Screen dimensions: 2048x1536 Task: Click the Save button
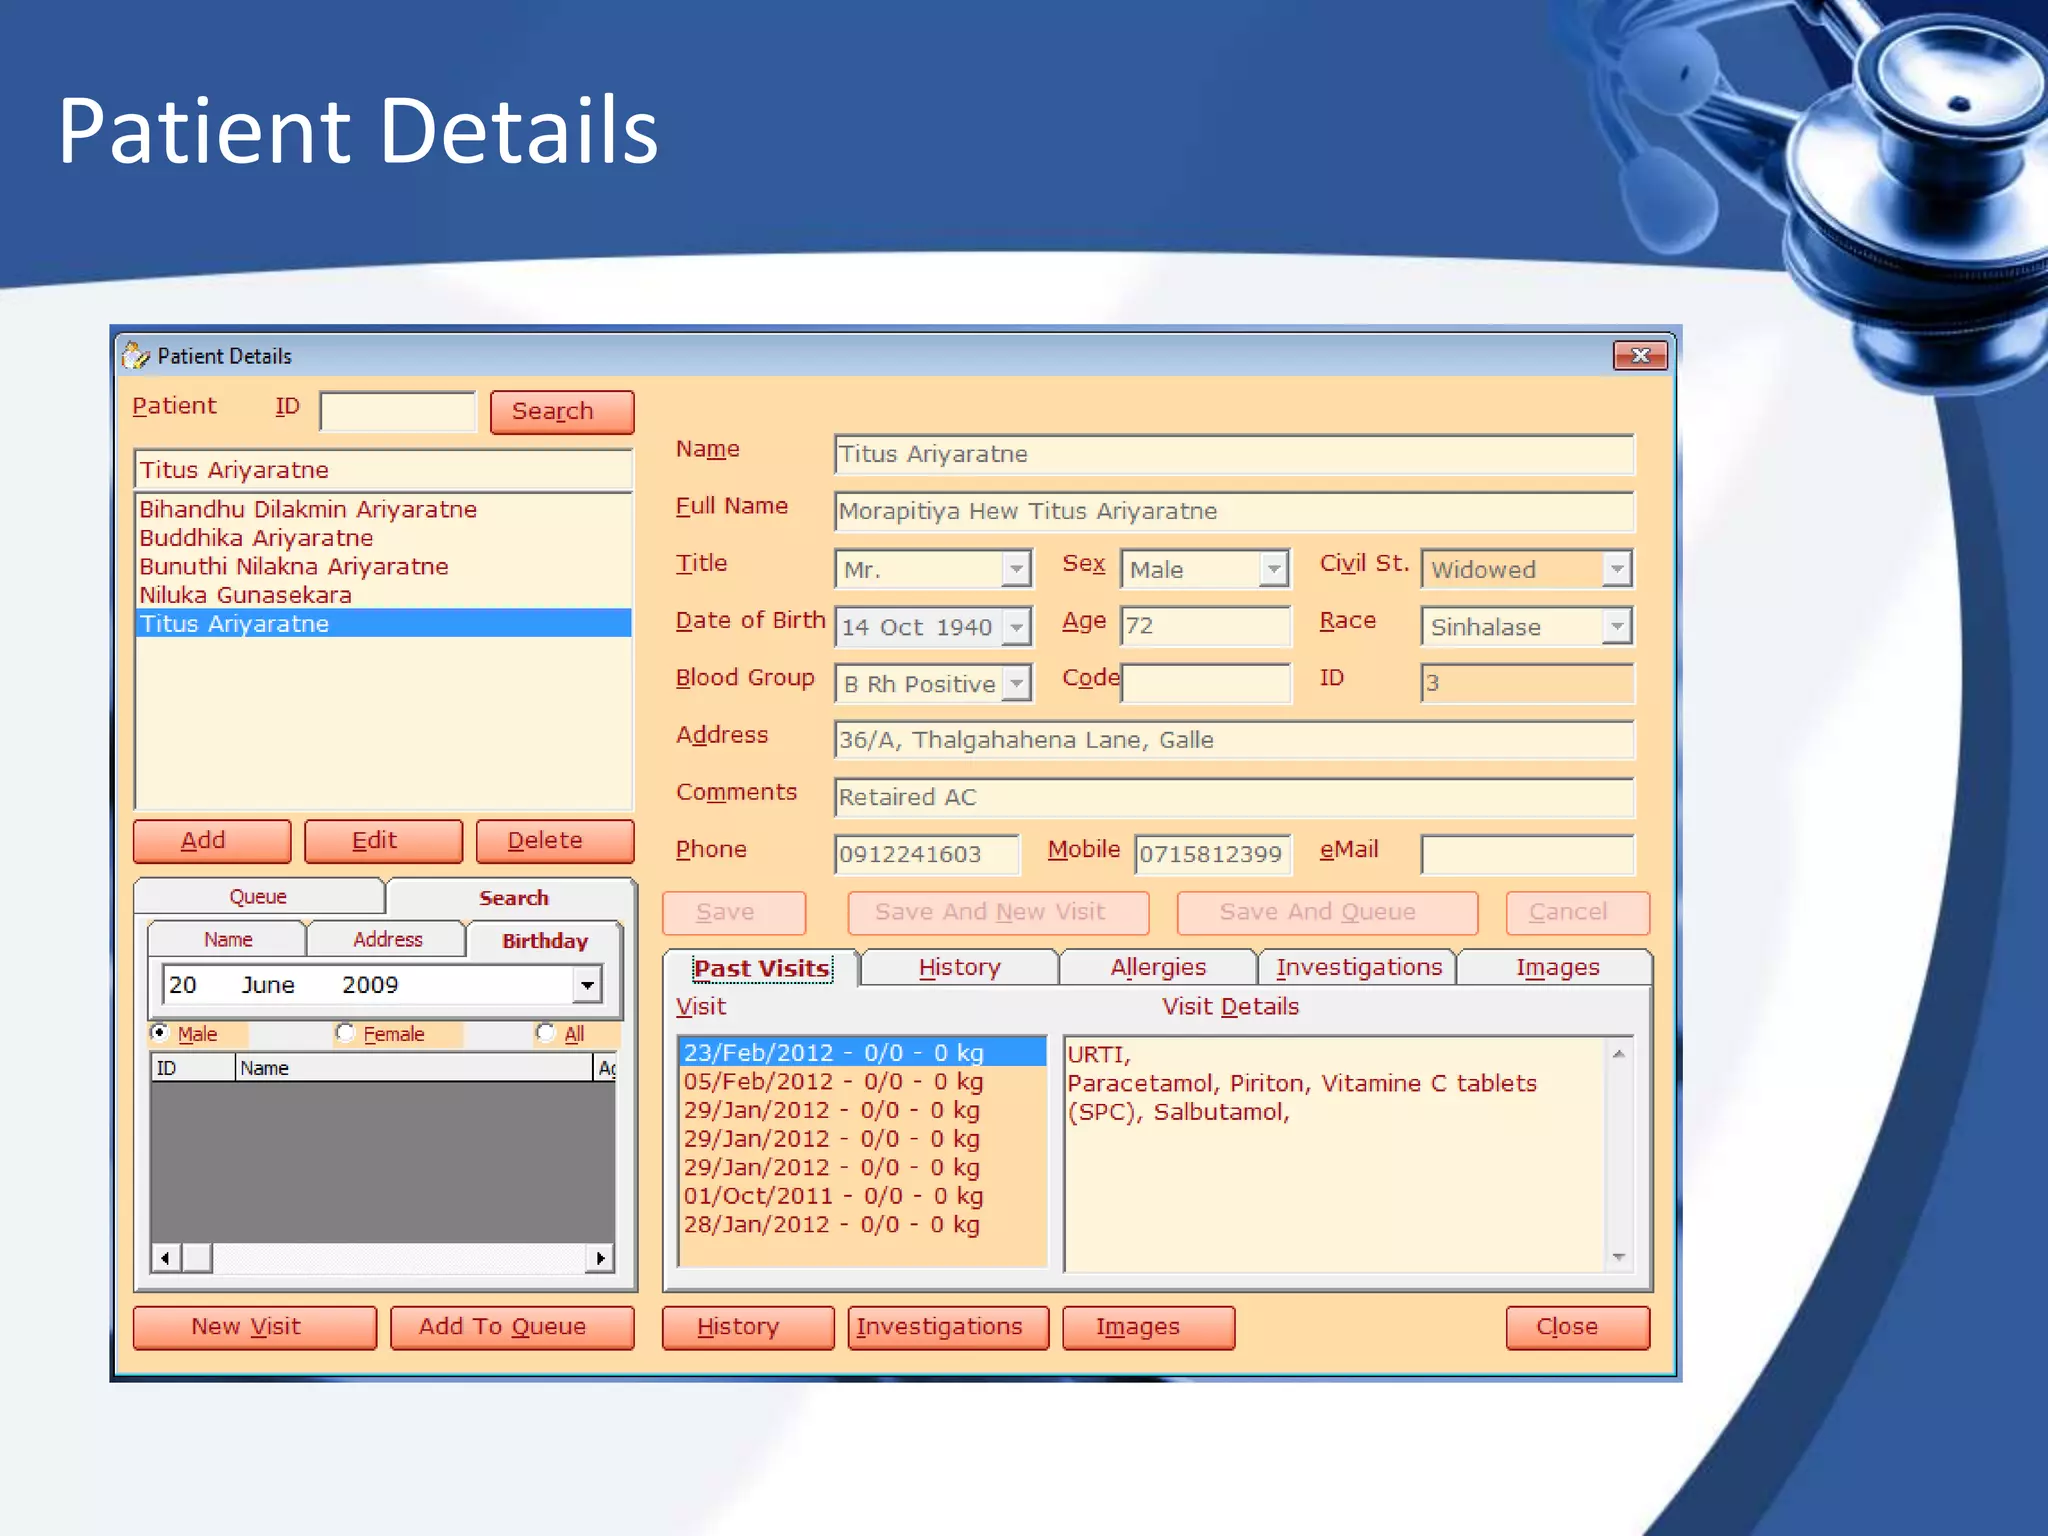pyautogui.click(x=734, y=912)
